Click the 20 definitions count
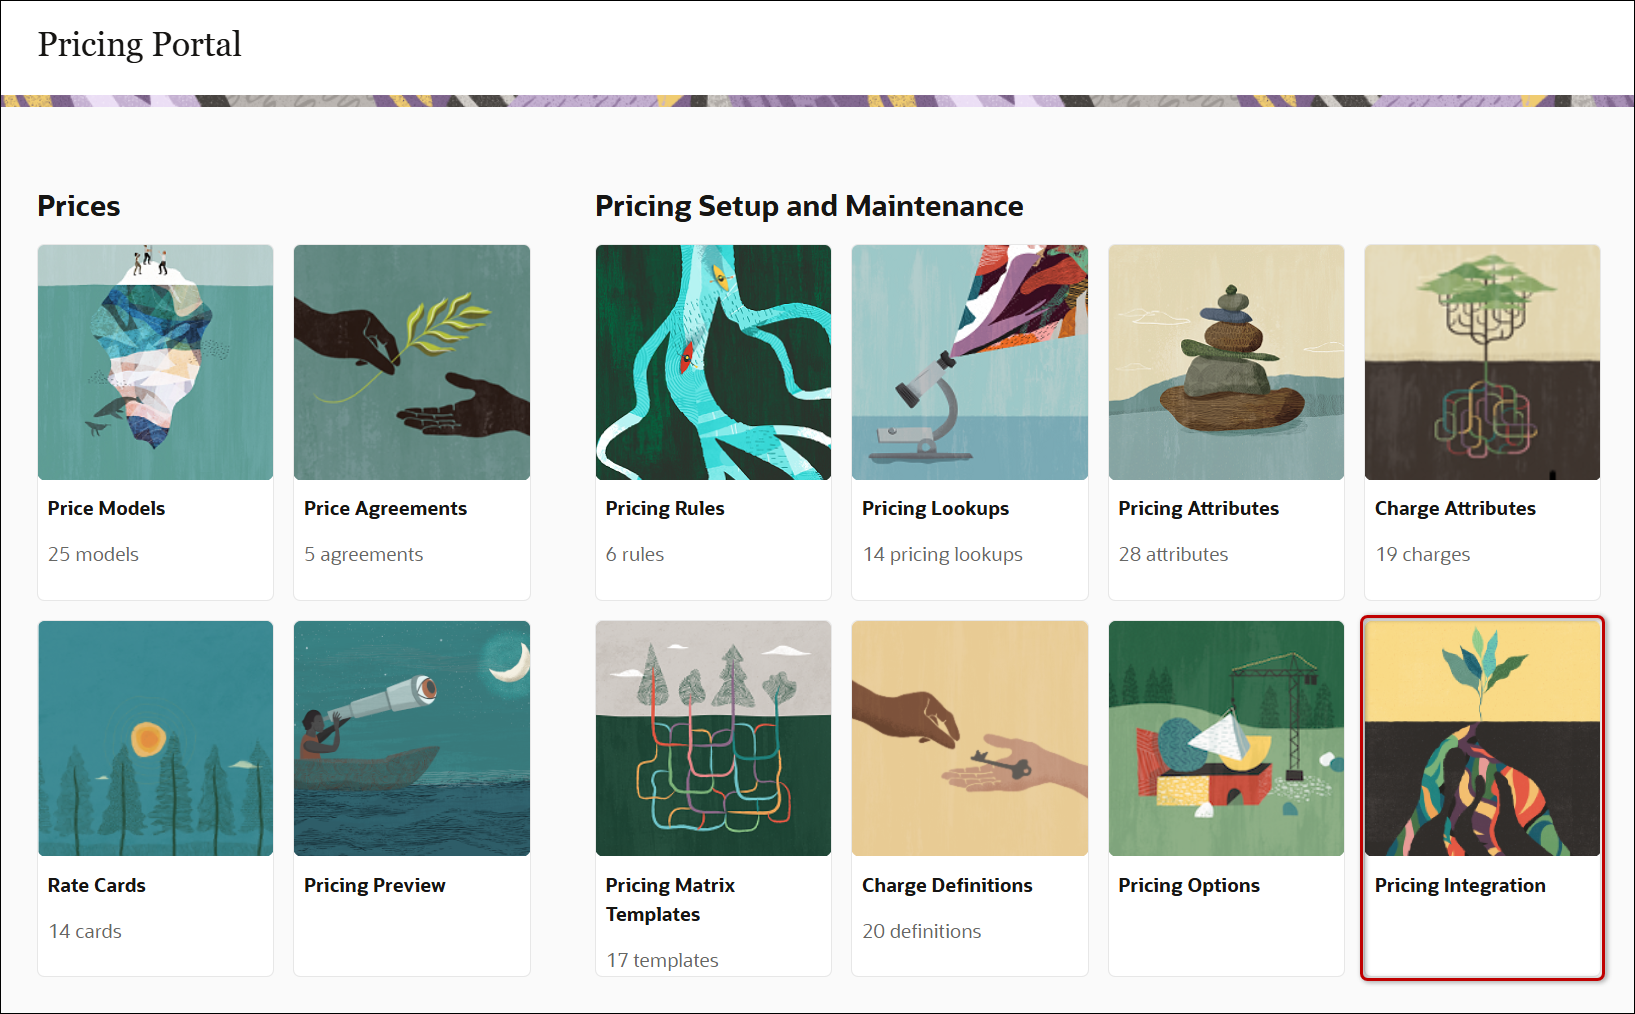The image size is (1635, 1014). (x=921, y=931)
